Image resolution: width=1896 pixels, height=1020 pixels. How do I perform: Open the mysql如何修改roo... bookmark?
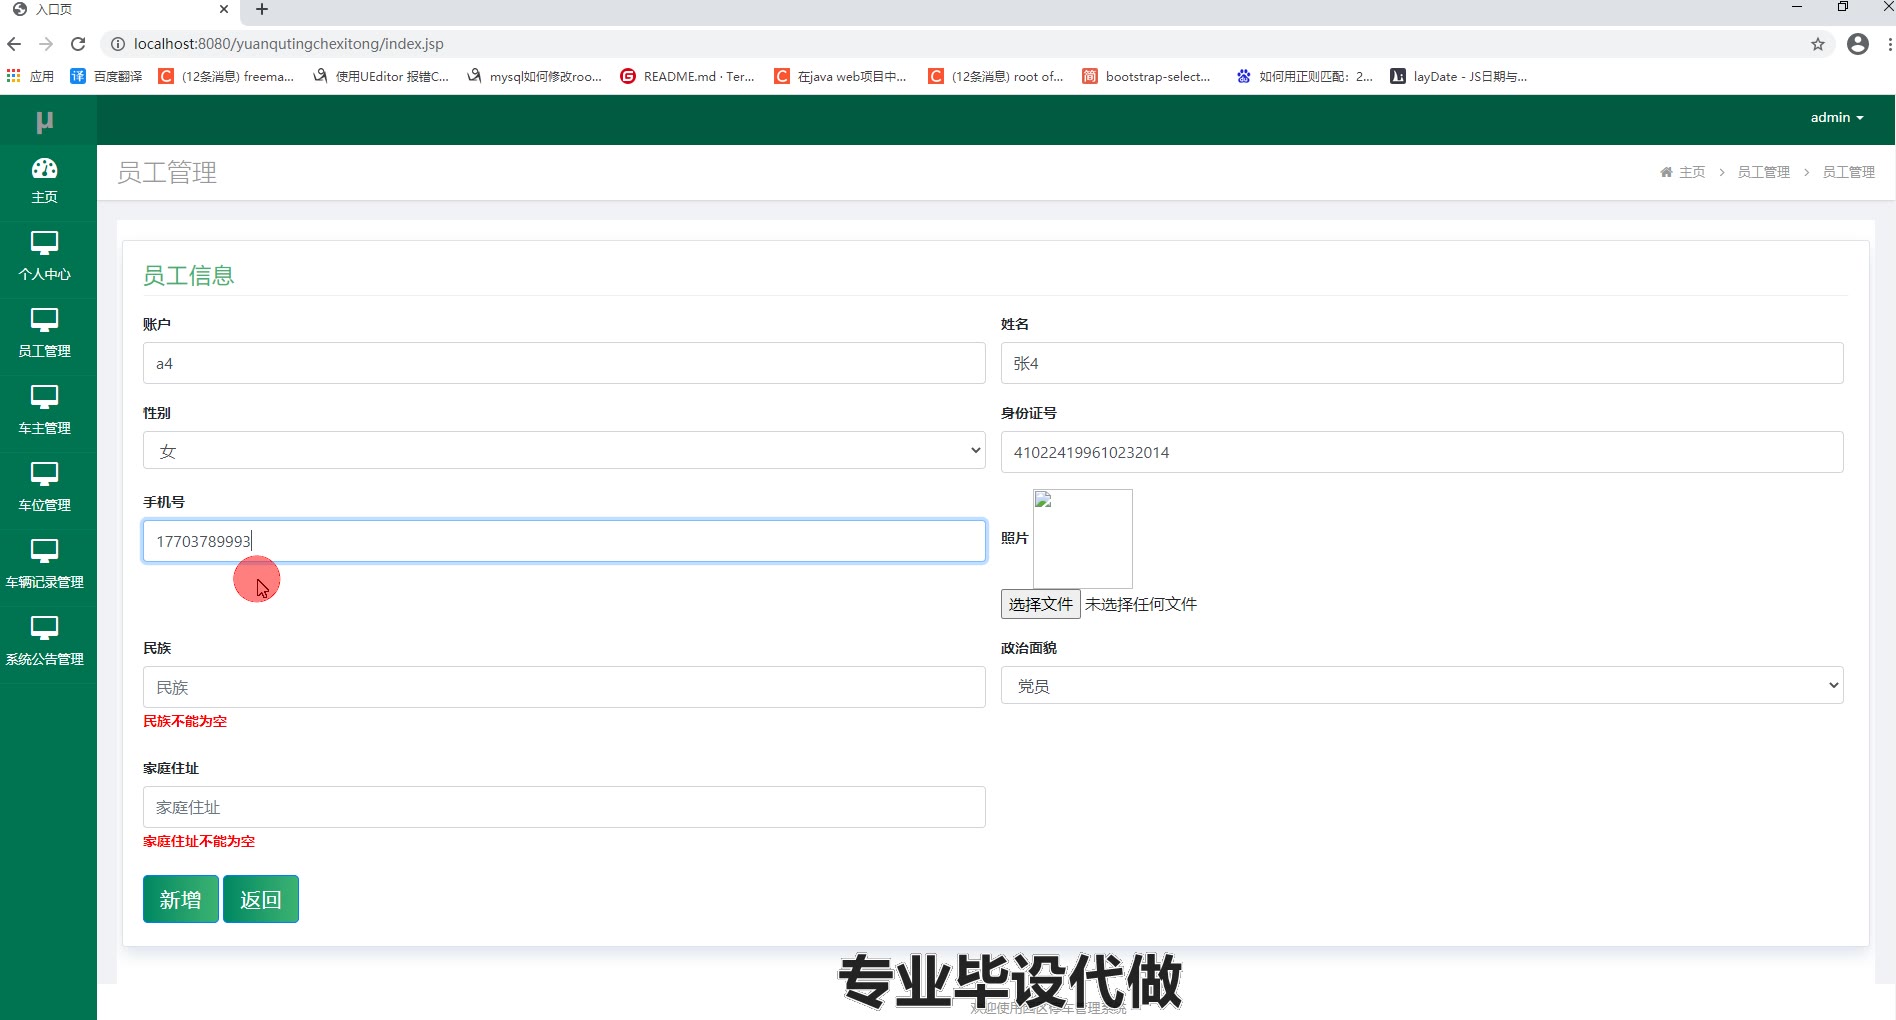534,76
